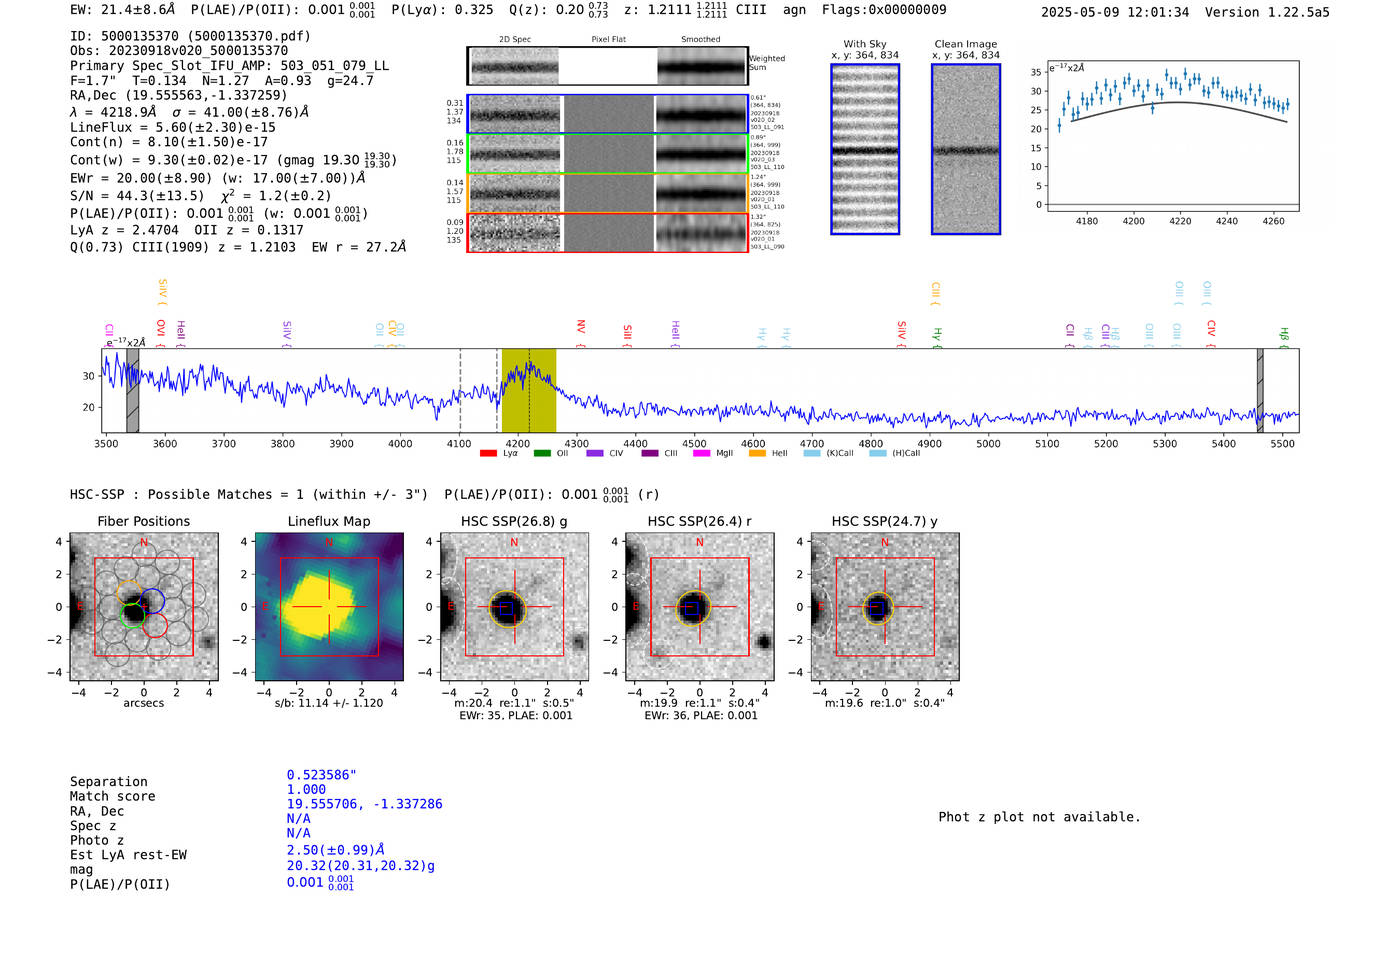
Task: Click the magenta MgII legend swatch
Action: pyautogui.click(x=701, y=453)
